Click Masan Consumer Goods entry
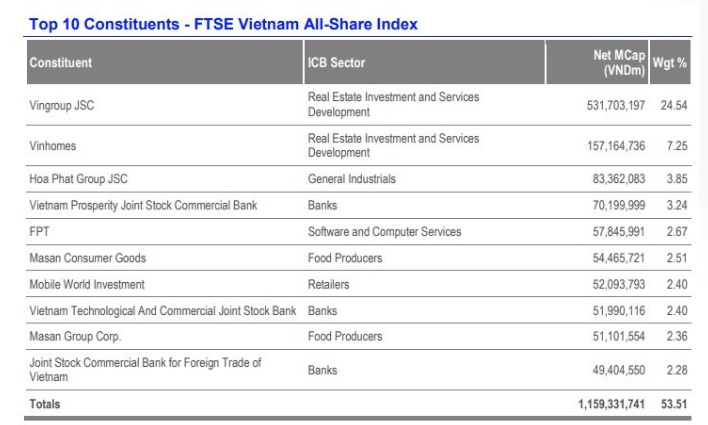 (x=88, y=258)
